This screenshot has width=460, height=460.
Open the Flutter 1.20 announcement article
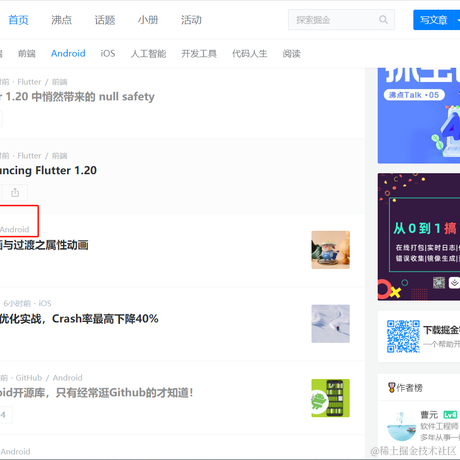[x=48, y=170]
